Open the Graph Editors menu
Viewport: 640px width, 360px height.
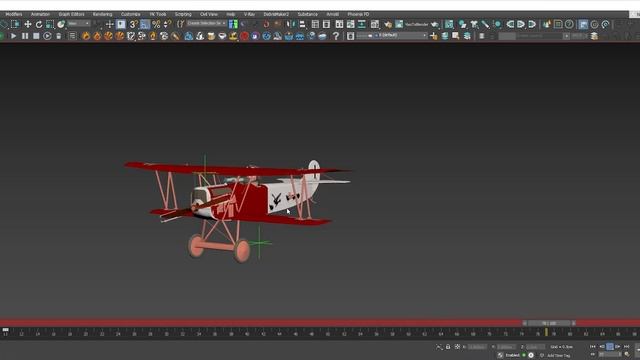point(71,14)
